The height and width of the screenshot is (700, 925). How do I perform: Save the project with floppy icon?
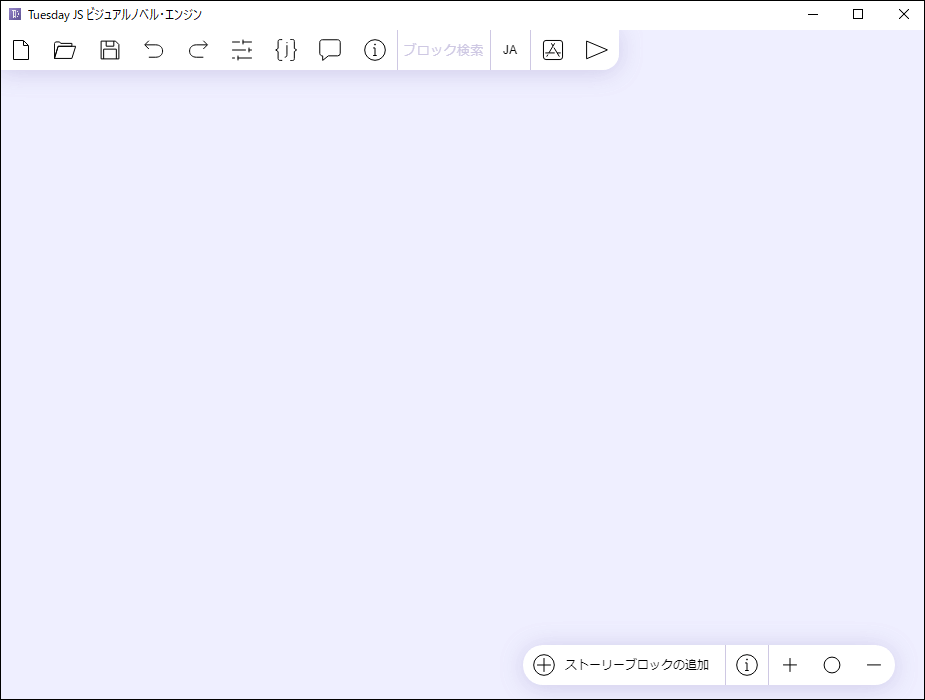[x=110, y=50]
